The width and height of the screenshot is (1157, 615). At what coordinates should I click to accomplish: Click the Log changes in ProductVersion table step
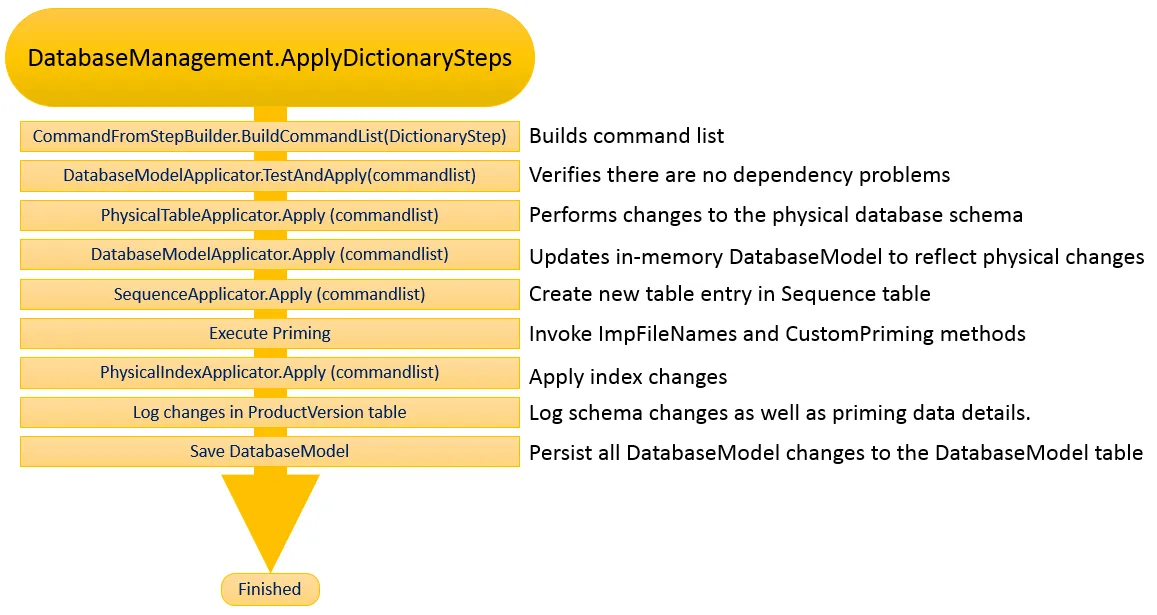270,412
